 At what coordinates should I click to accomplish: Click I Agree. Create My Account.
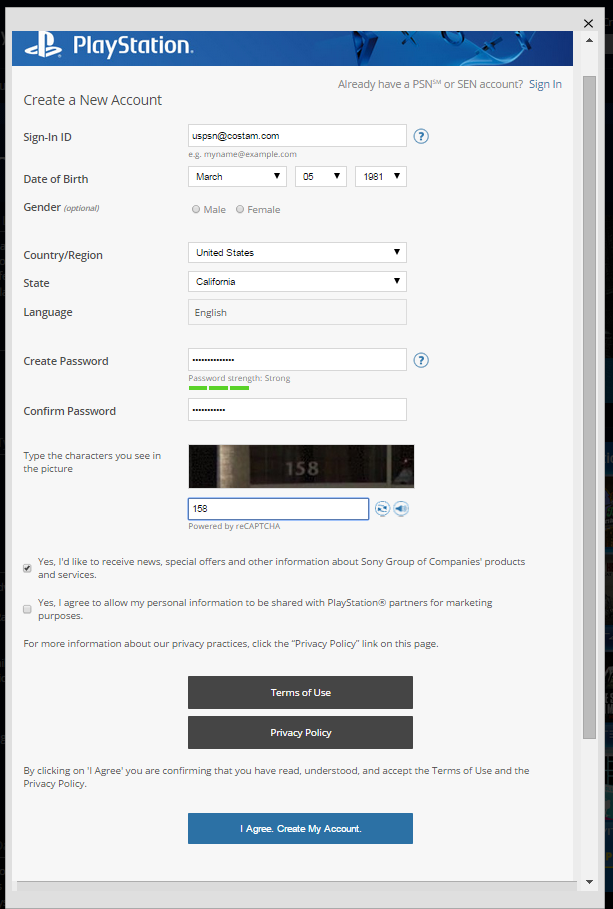300,828
